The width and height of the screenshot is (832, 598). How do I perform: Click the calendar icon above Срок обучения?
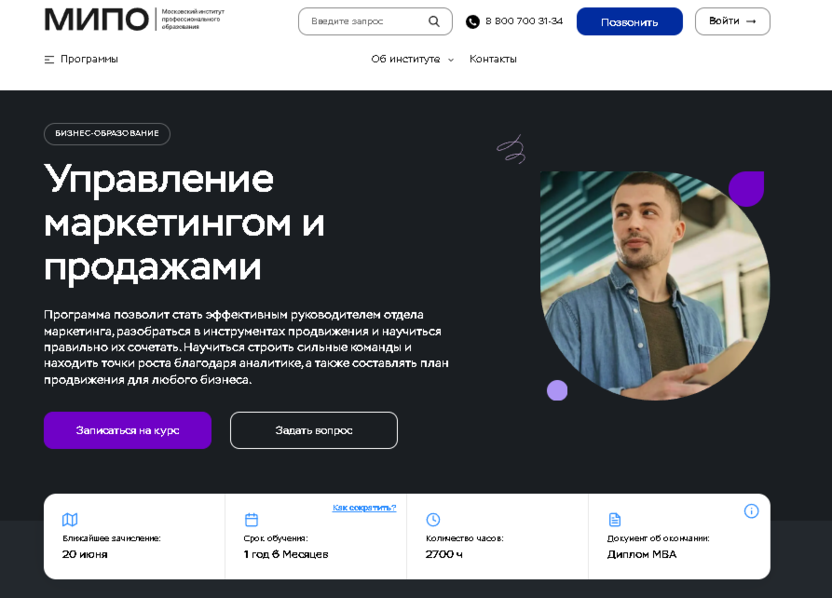252,519
